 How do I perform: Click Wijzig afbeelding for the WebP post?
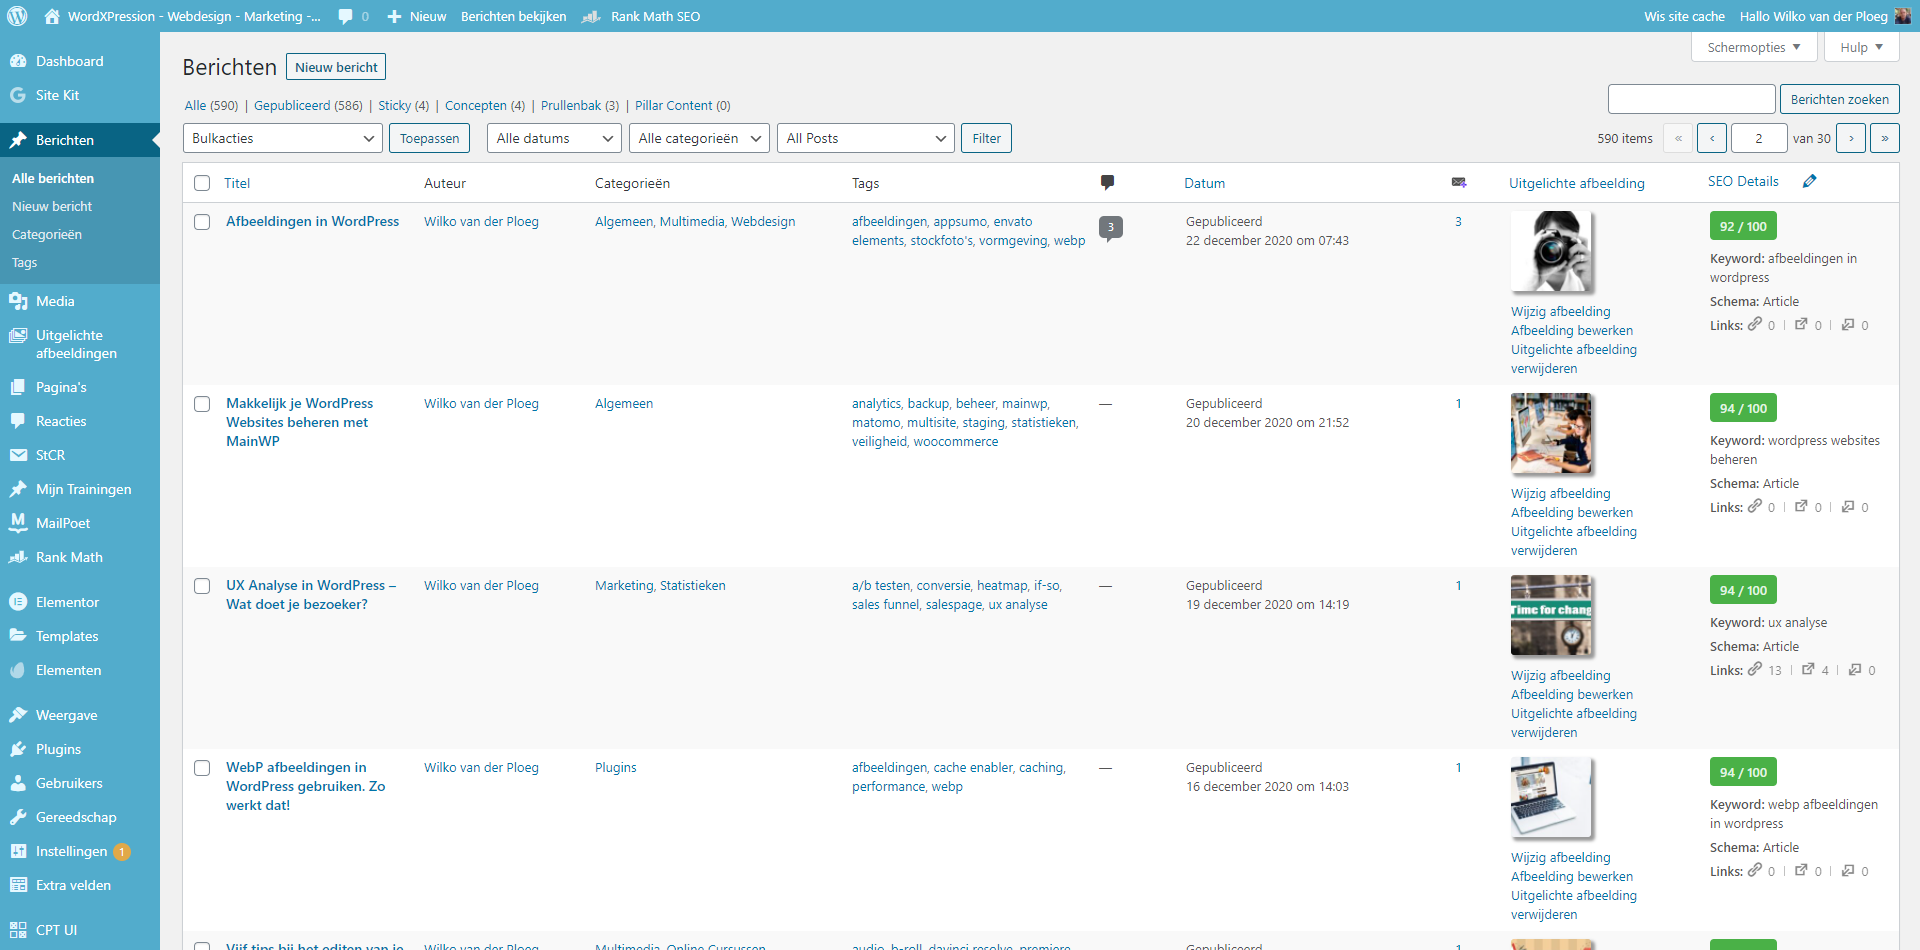click(1561, 857)
